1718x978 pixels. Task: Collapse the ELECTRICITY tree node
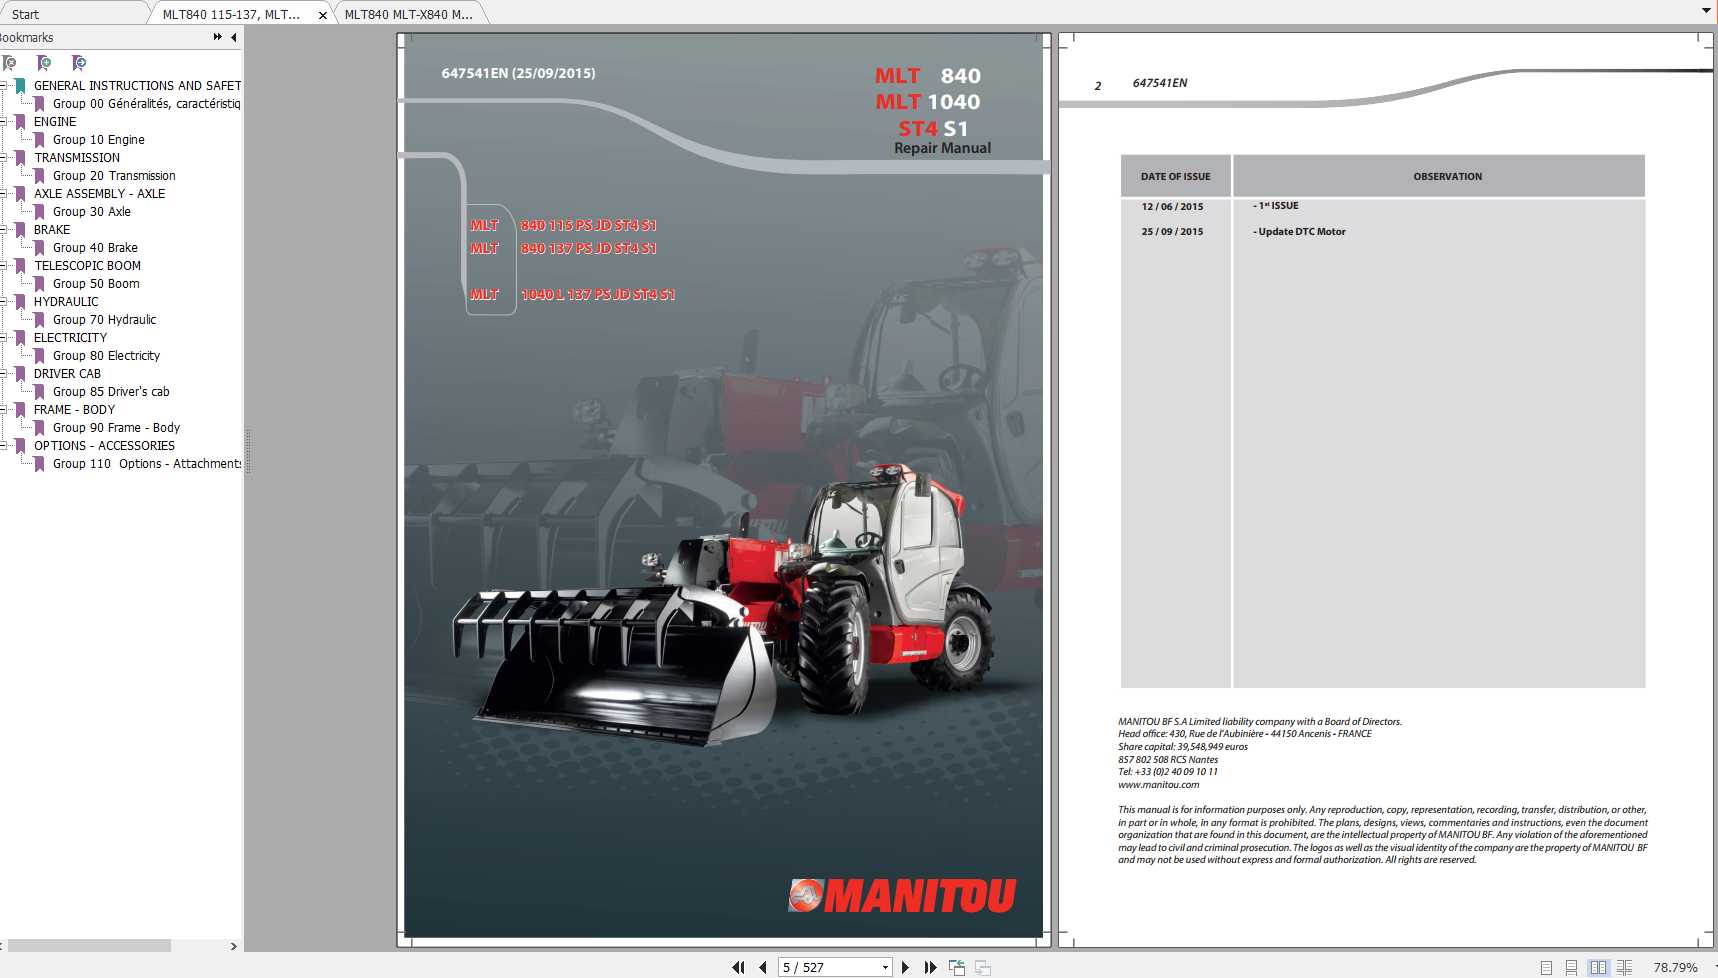[3, 338]
